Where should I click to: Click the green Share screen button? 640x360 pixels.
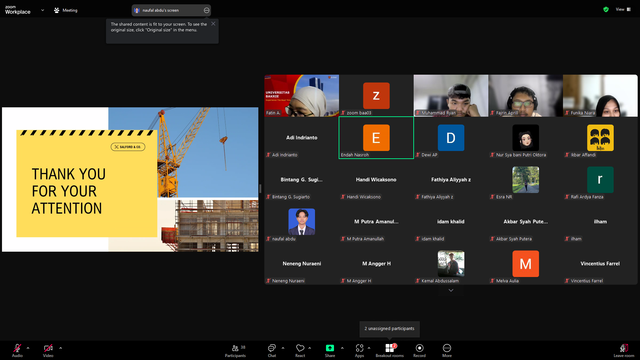point(330,350)
